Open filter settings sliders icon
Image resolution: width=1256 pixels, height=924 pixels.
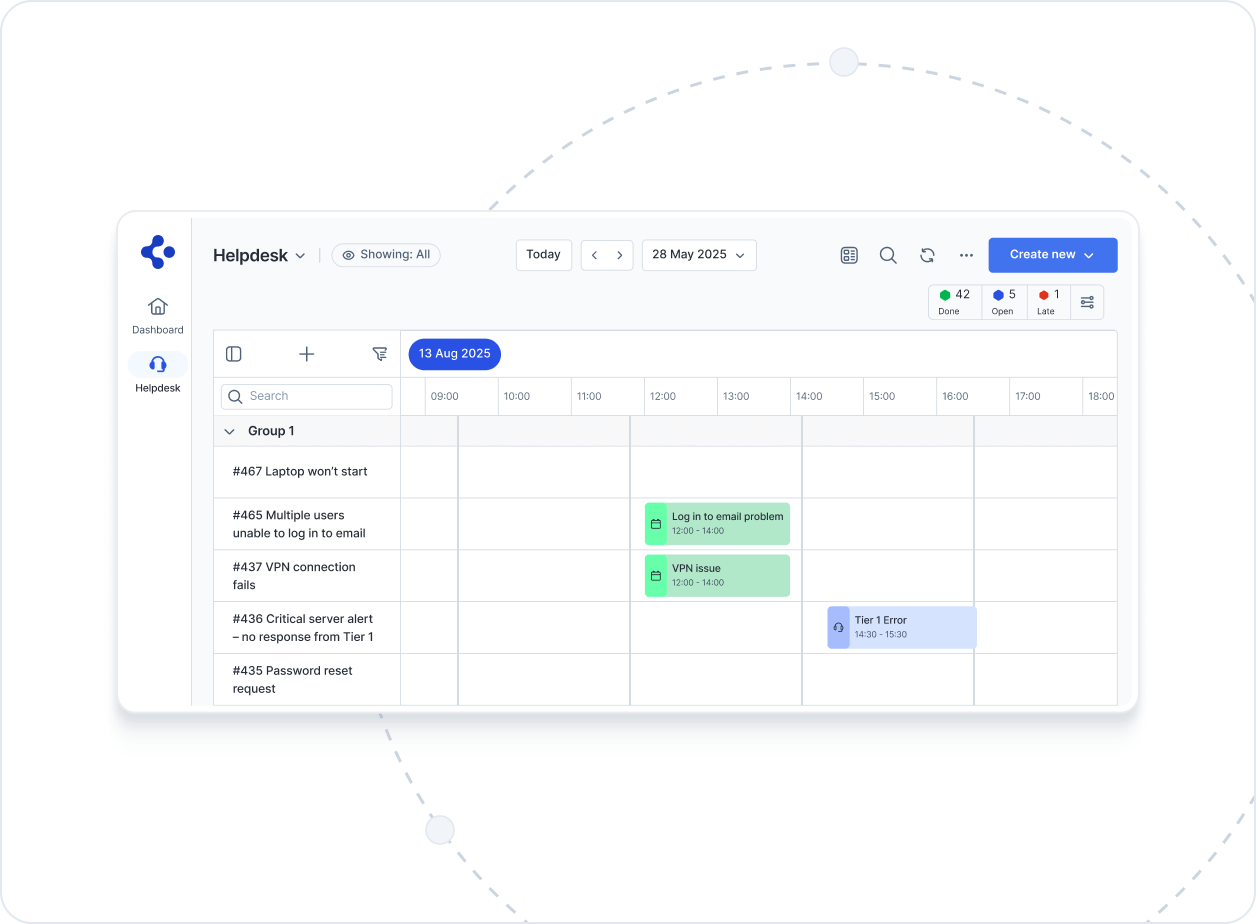point(1087,302)
